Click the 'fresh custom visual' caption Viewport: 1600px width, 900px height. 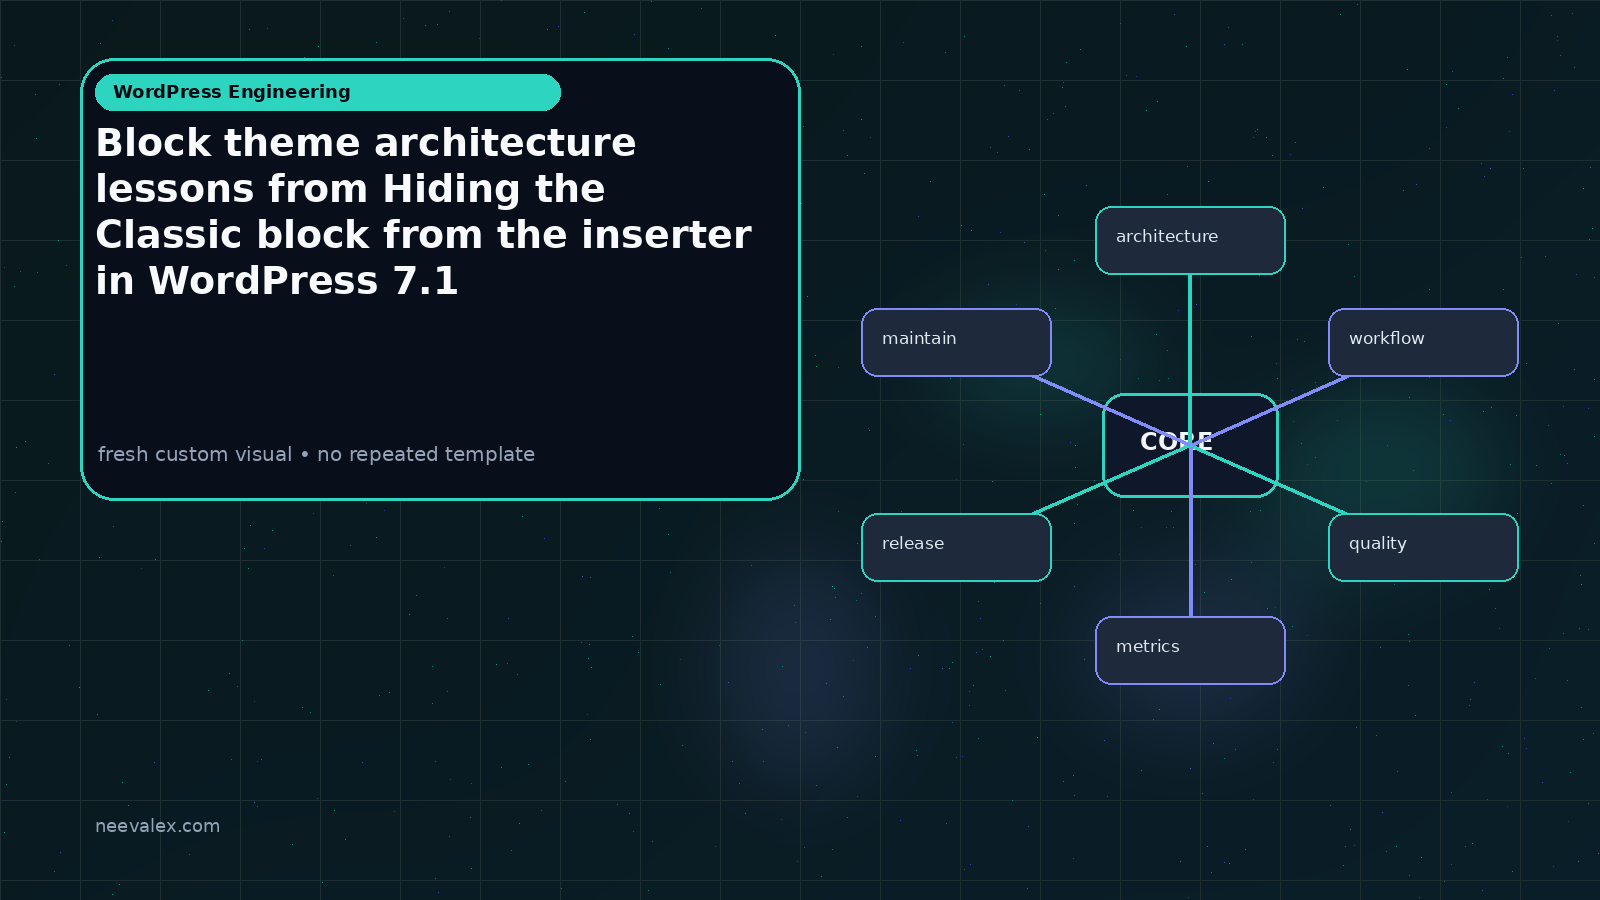316,454
